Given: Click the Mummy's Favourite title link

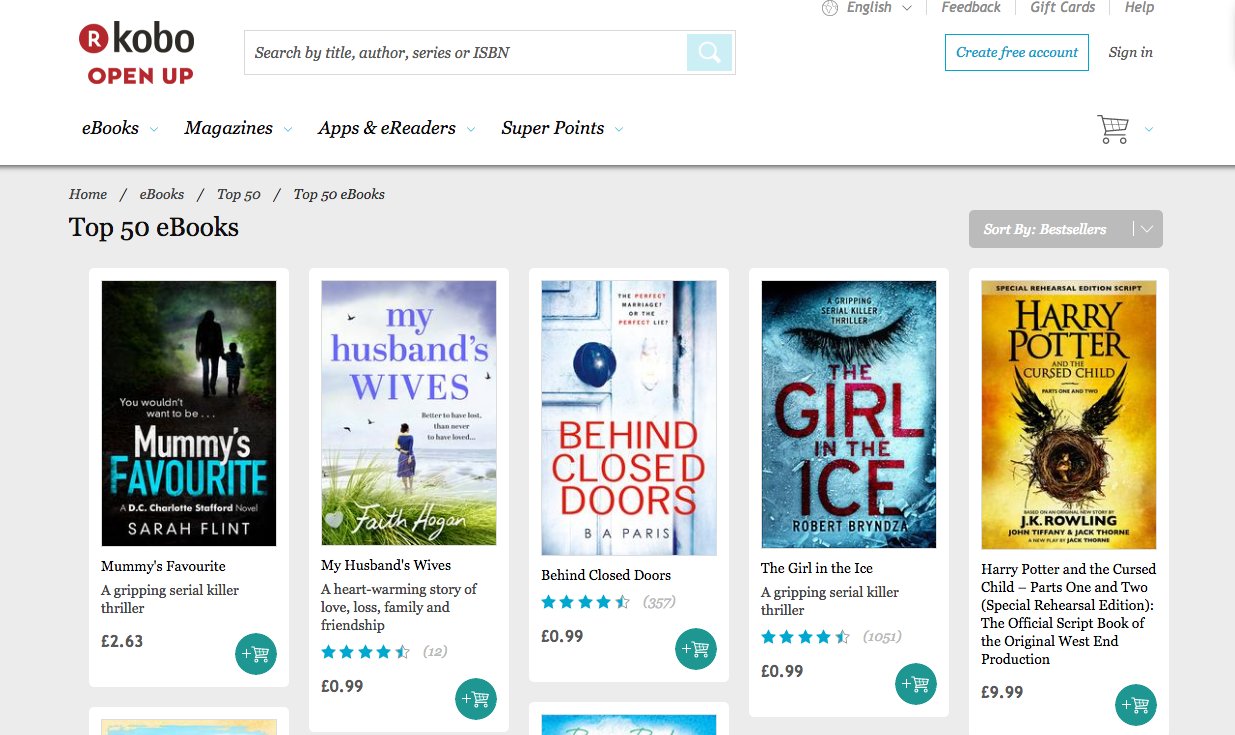Looking at the screenshot, I should (163, 566).
